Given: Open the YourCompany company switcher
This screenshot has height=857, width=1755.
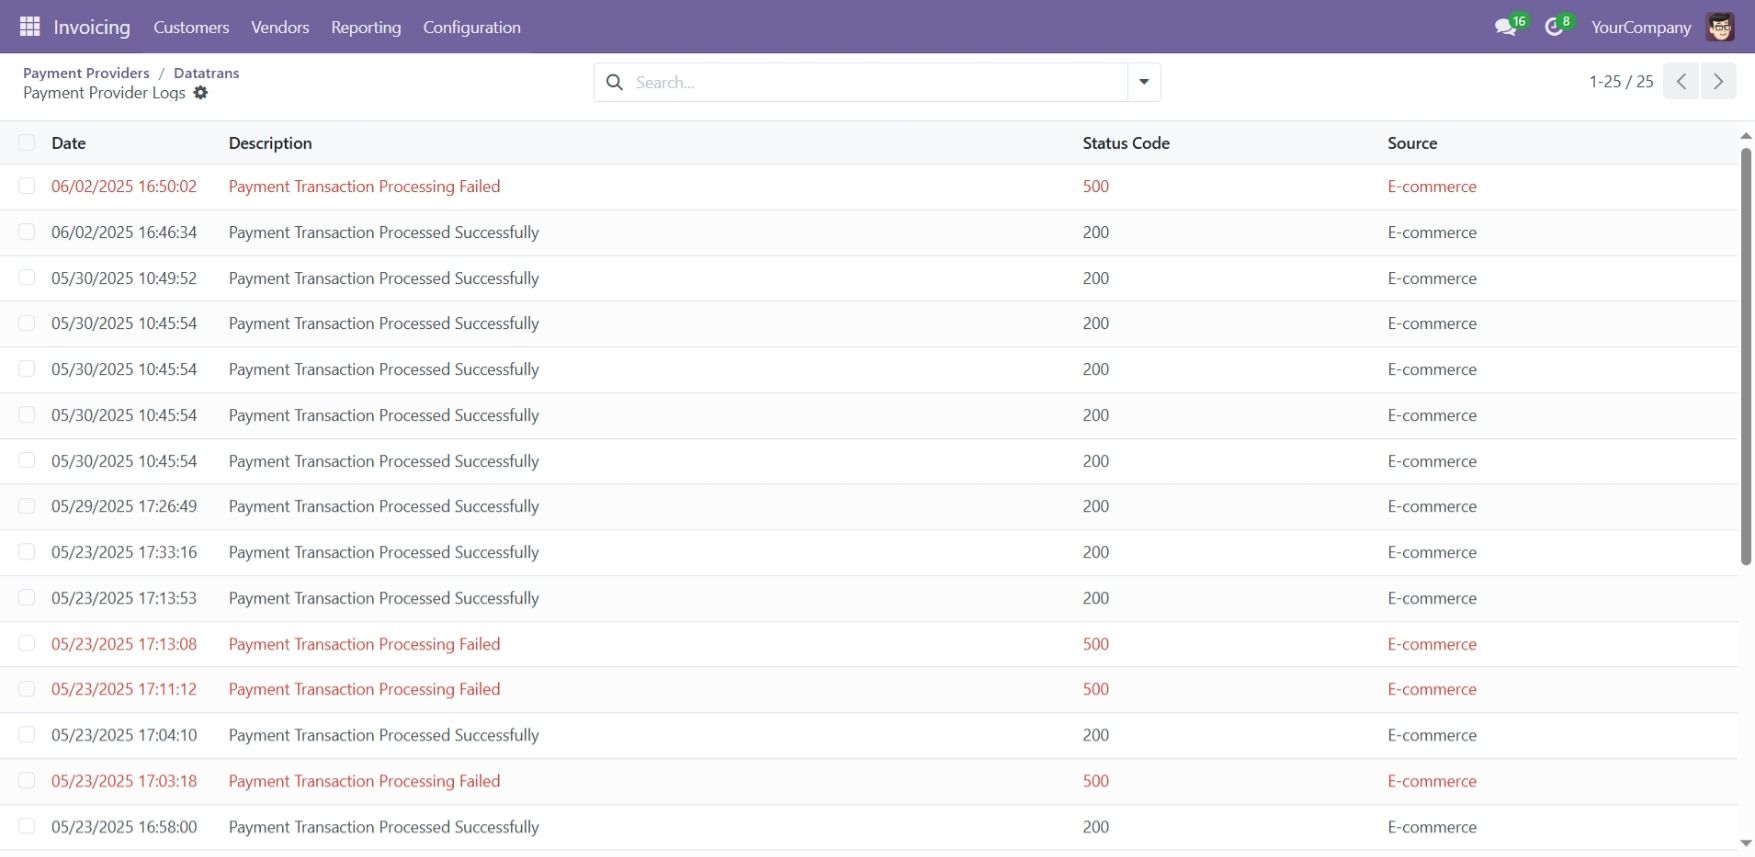Looking at the screenshot, I should point(1640,27).
